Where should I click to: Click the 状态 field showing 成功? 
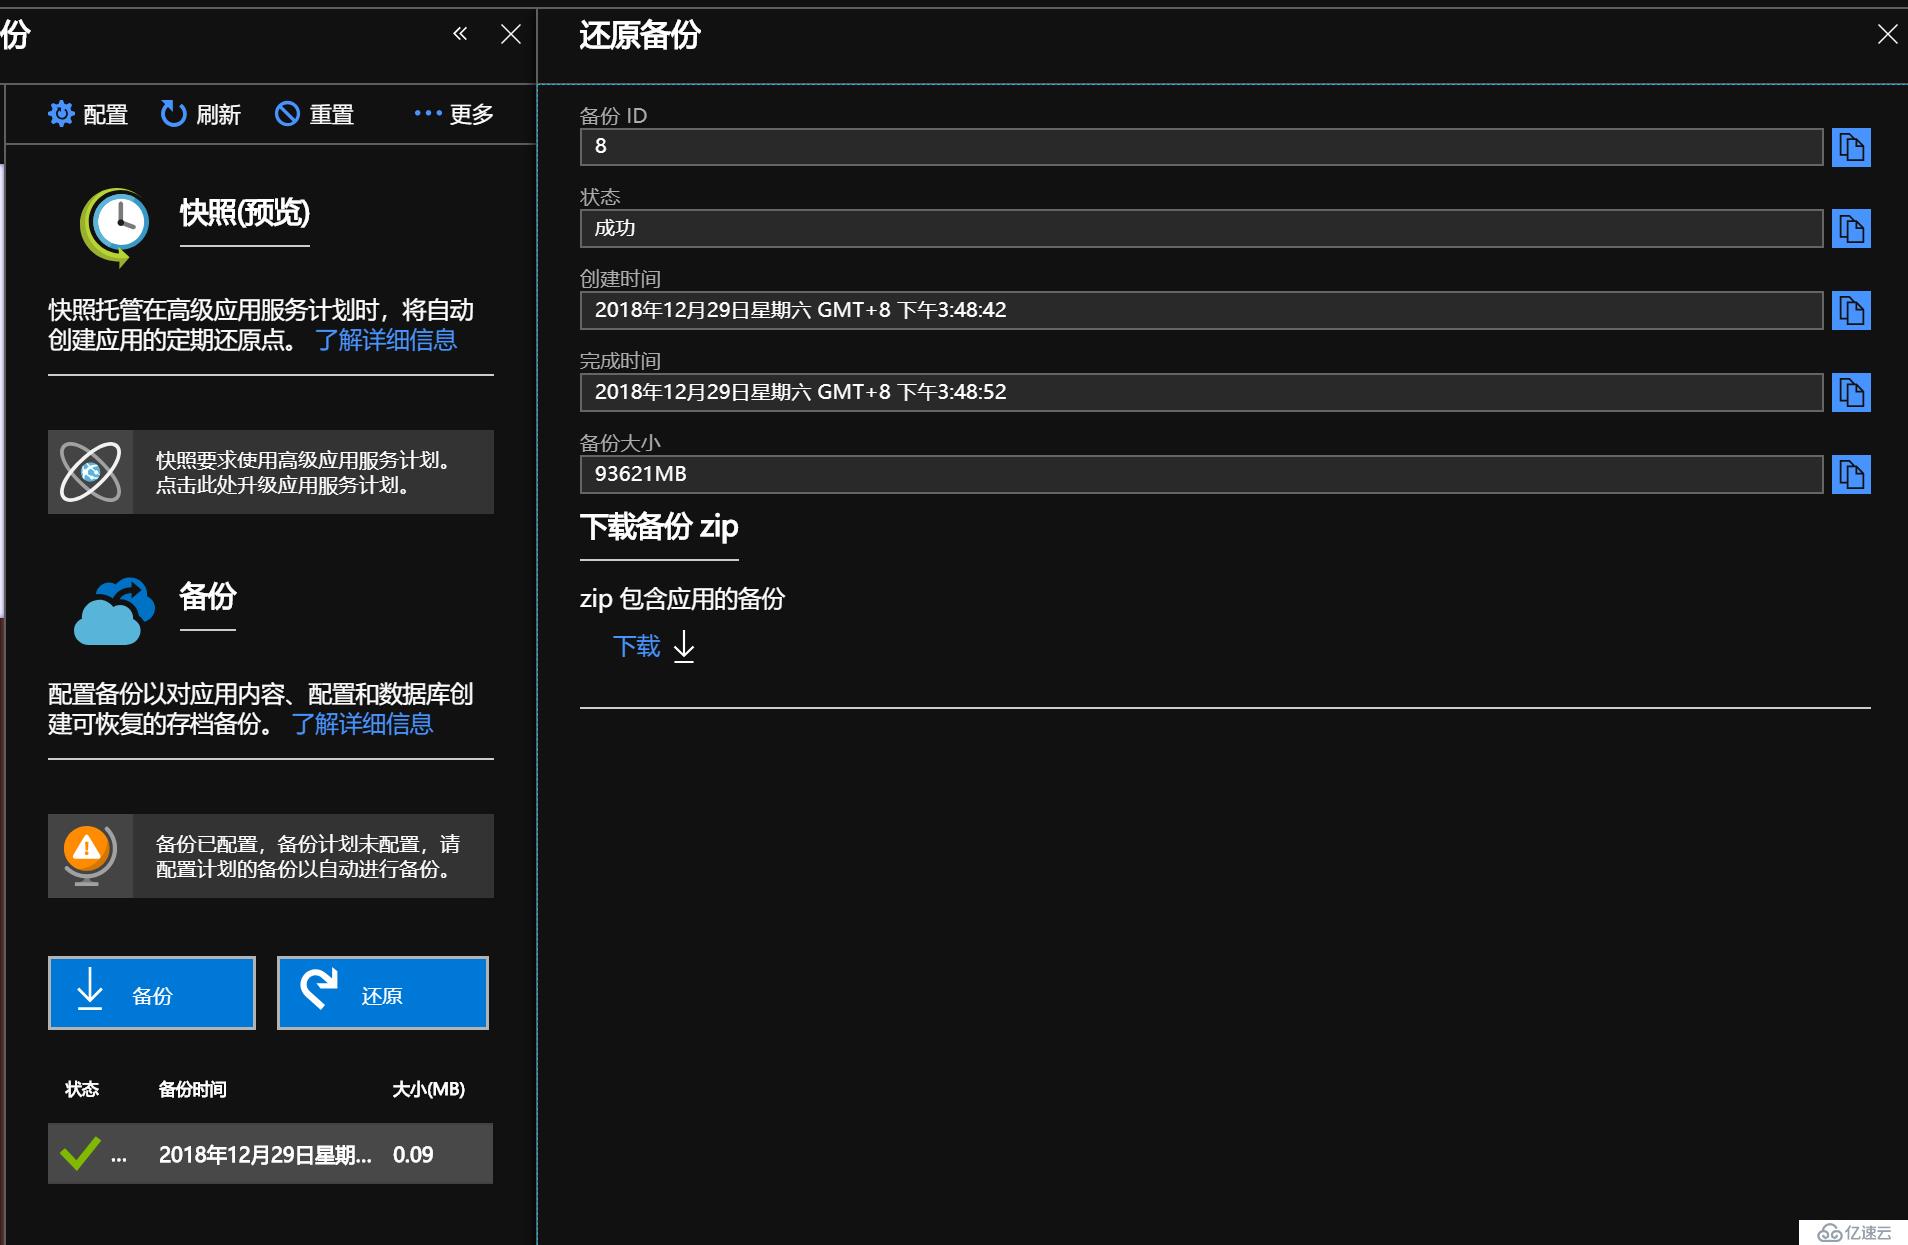pyautogui.click(x=1201, y=229)
